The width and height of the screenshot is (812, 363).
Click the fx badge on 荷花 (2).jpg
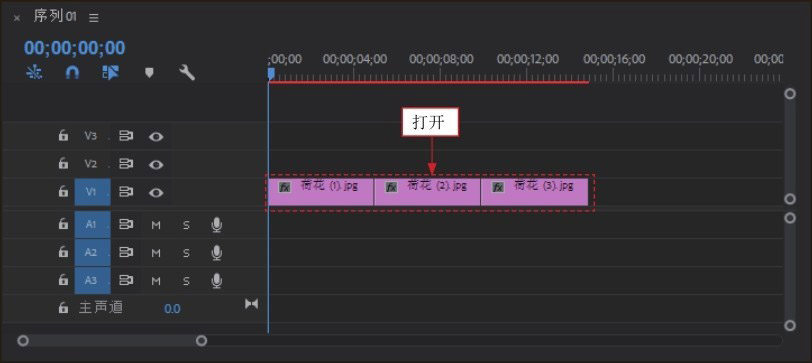[392, 187]
